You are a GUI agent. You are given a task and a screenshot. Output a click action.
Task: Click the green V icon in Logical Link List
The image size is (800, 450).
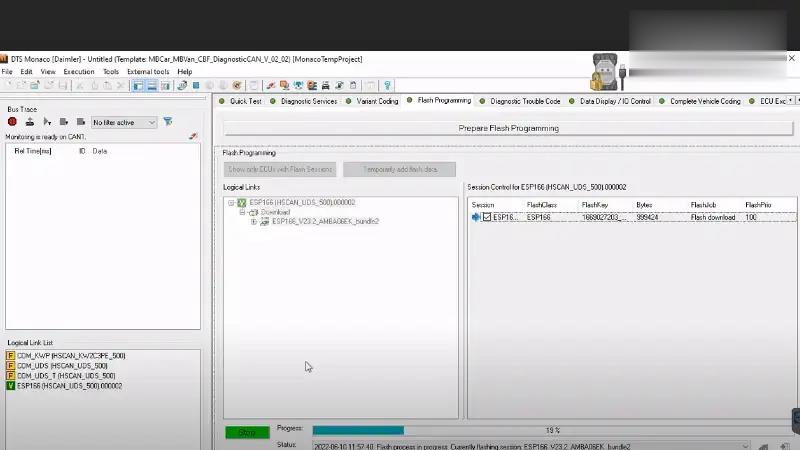10,386
